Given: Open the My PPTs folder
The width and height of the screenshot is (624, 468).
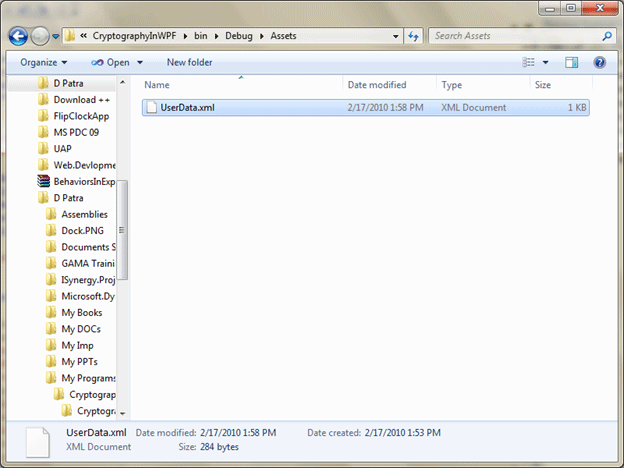Looking at the screenshot, I should (x=79, y=361).
